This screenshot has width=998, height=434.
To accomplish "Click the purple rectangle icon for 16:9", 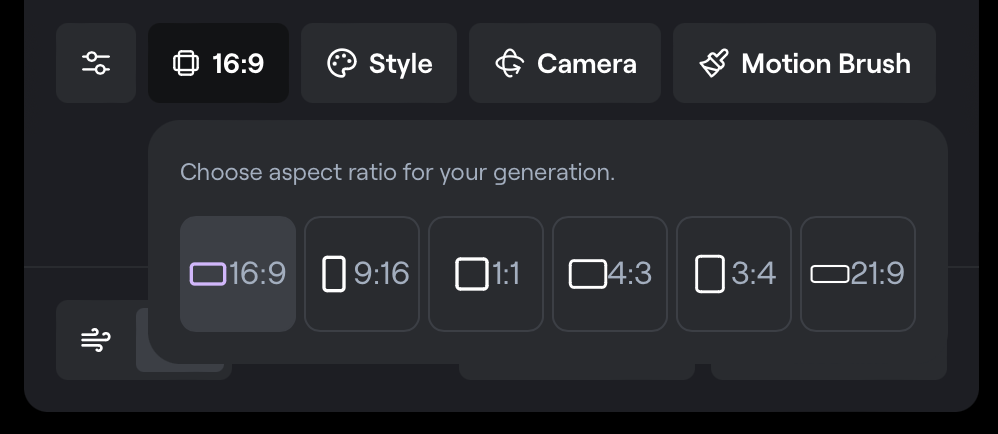I will tap(208, 274).
